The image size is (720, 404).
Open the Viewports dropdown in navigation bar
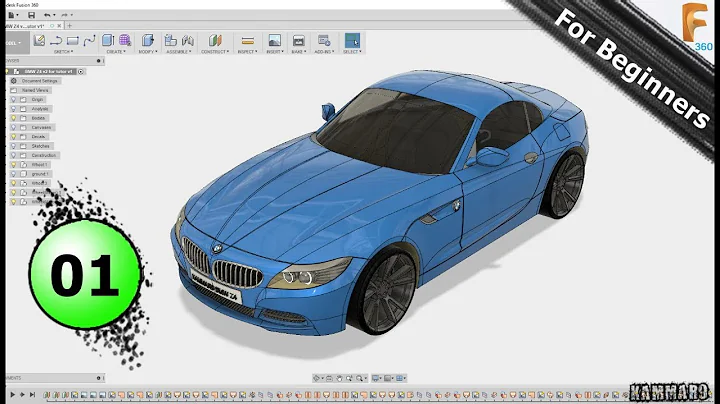(x=401, y=378)
